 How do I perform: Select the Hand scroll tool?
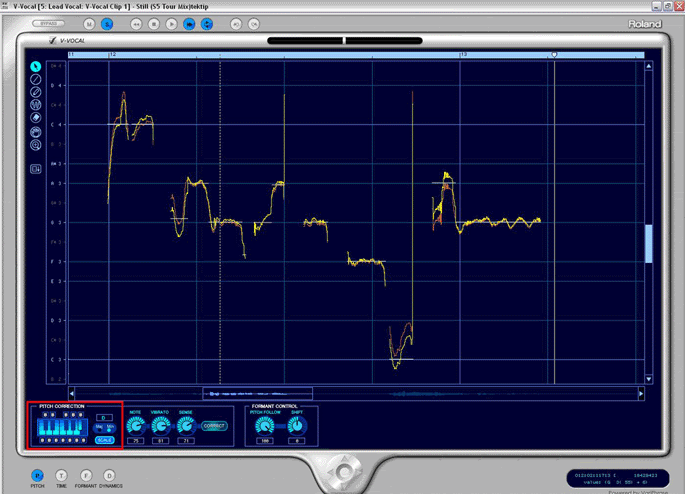[36, 131]
